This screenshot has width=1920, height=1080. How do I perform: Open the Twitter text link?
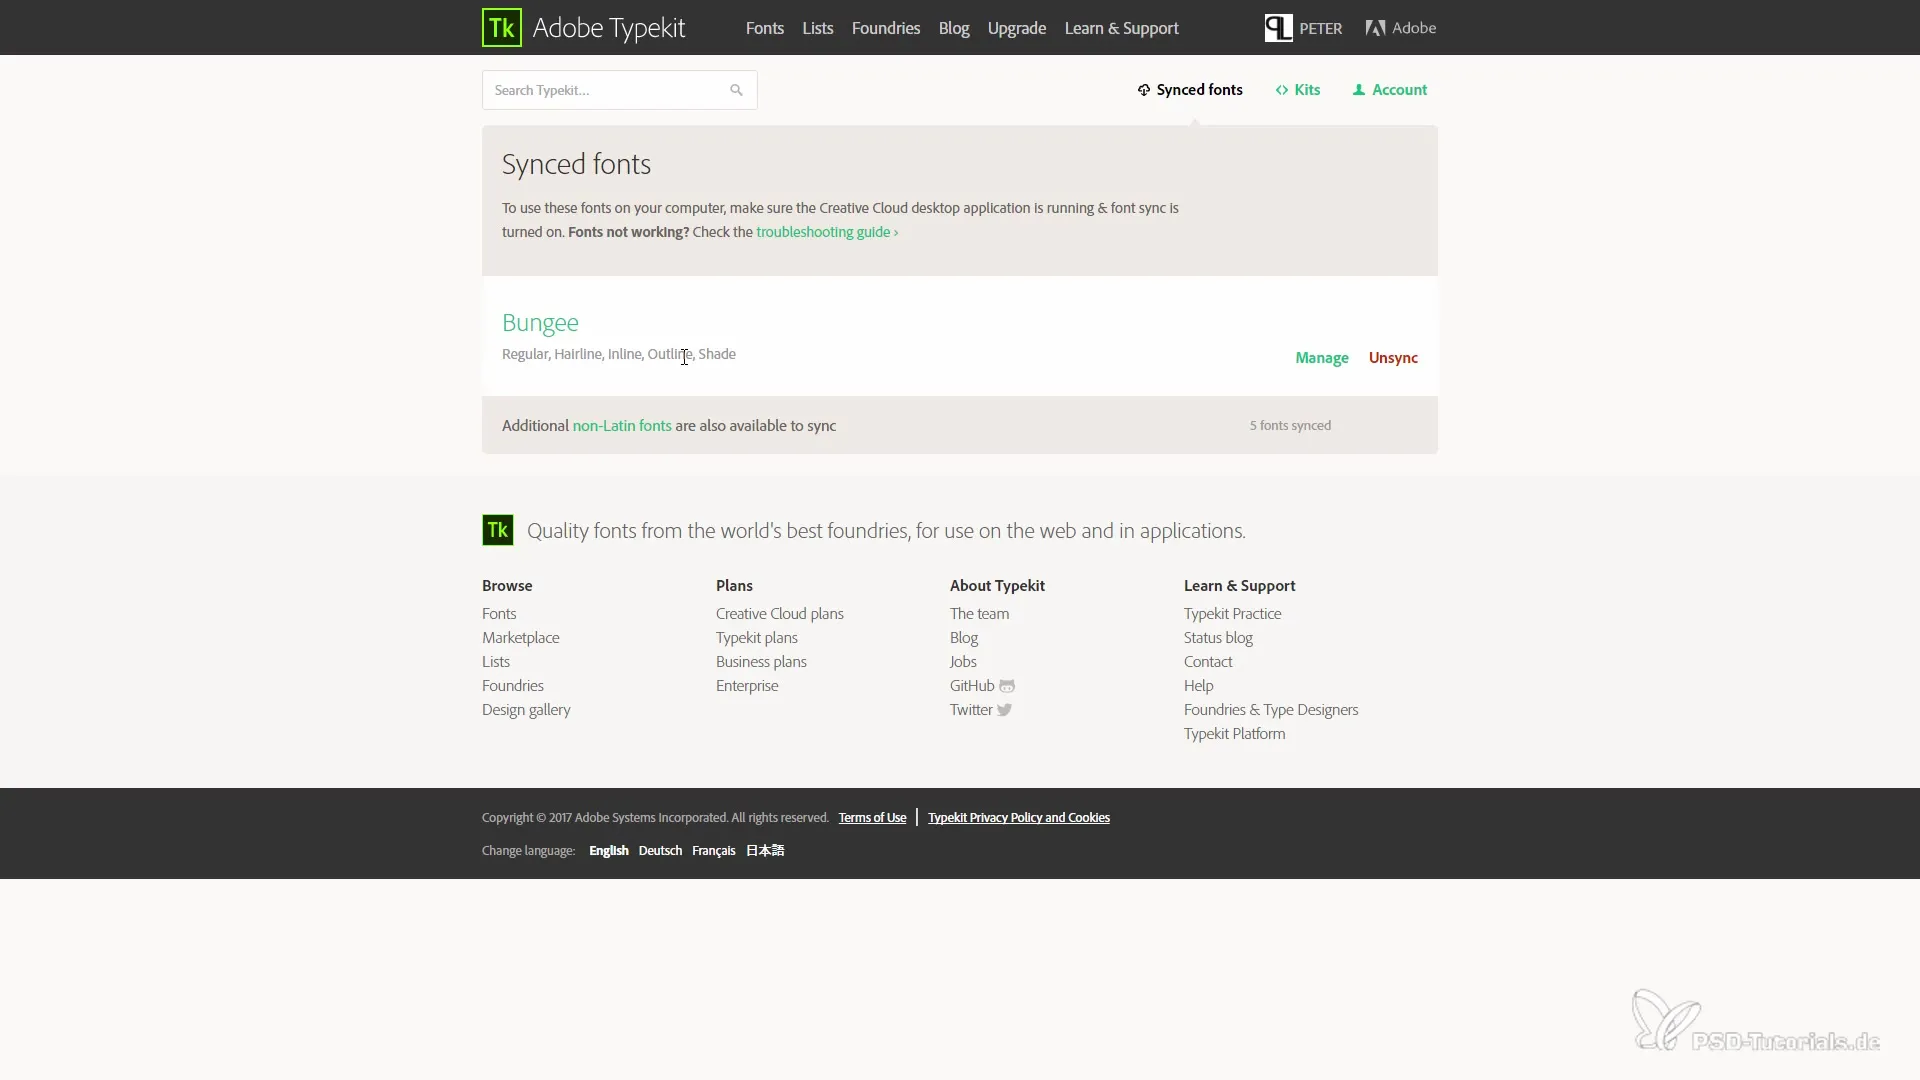(x=971, y=710)
